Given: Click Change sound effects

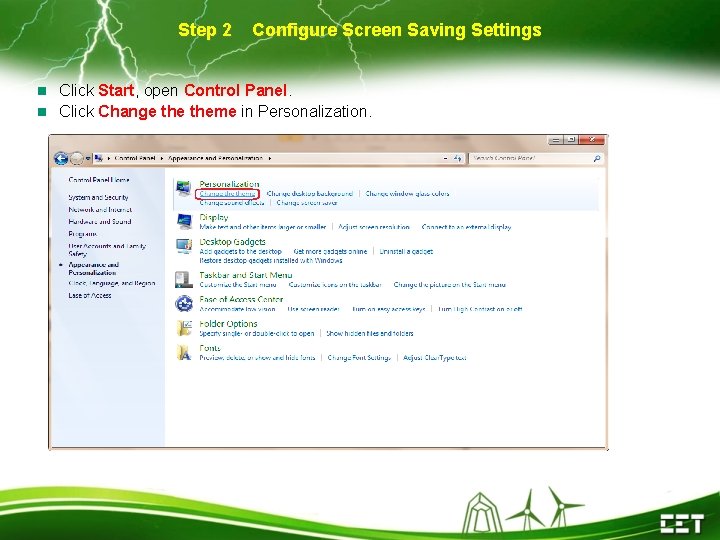Looking at the screenshot, I should (232, 202).
